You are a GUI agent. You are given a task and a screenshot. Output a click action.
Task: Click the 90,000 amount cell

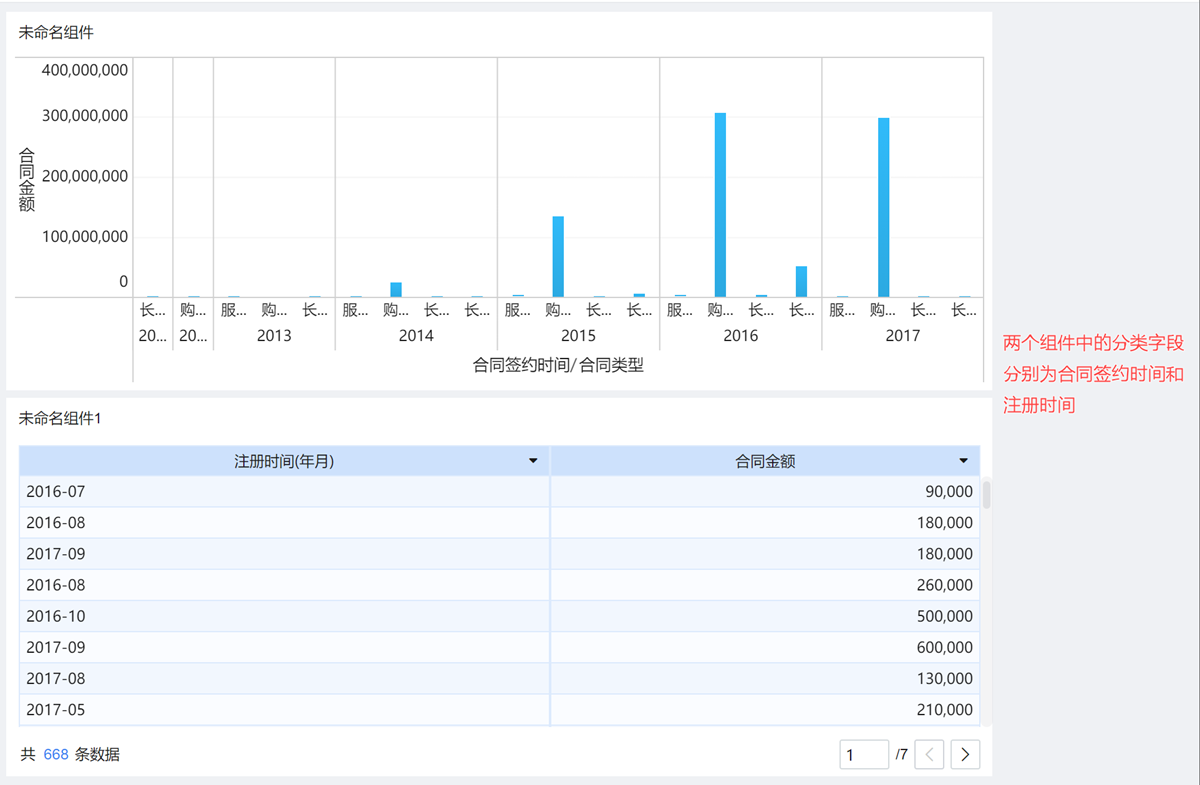click(x=765, y=491)
